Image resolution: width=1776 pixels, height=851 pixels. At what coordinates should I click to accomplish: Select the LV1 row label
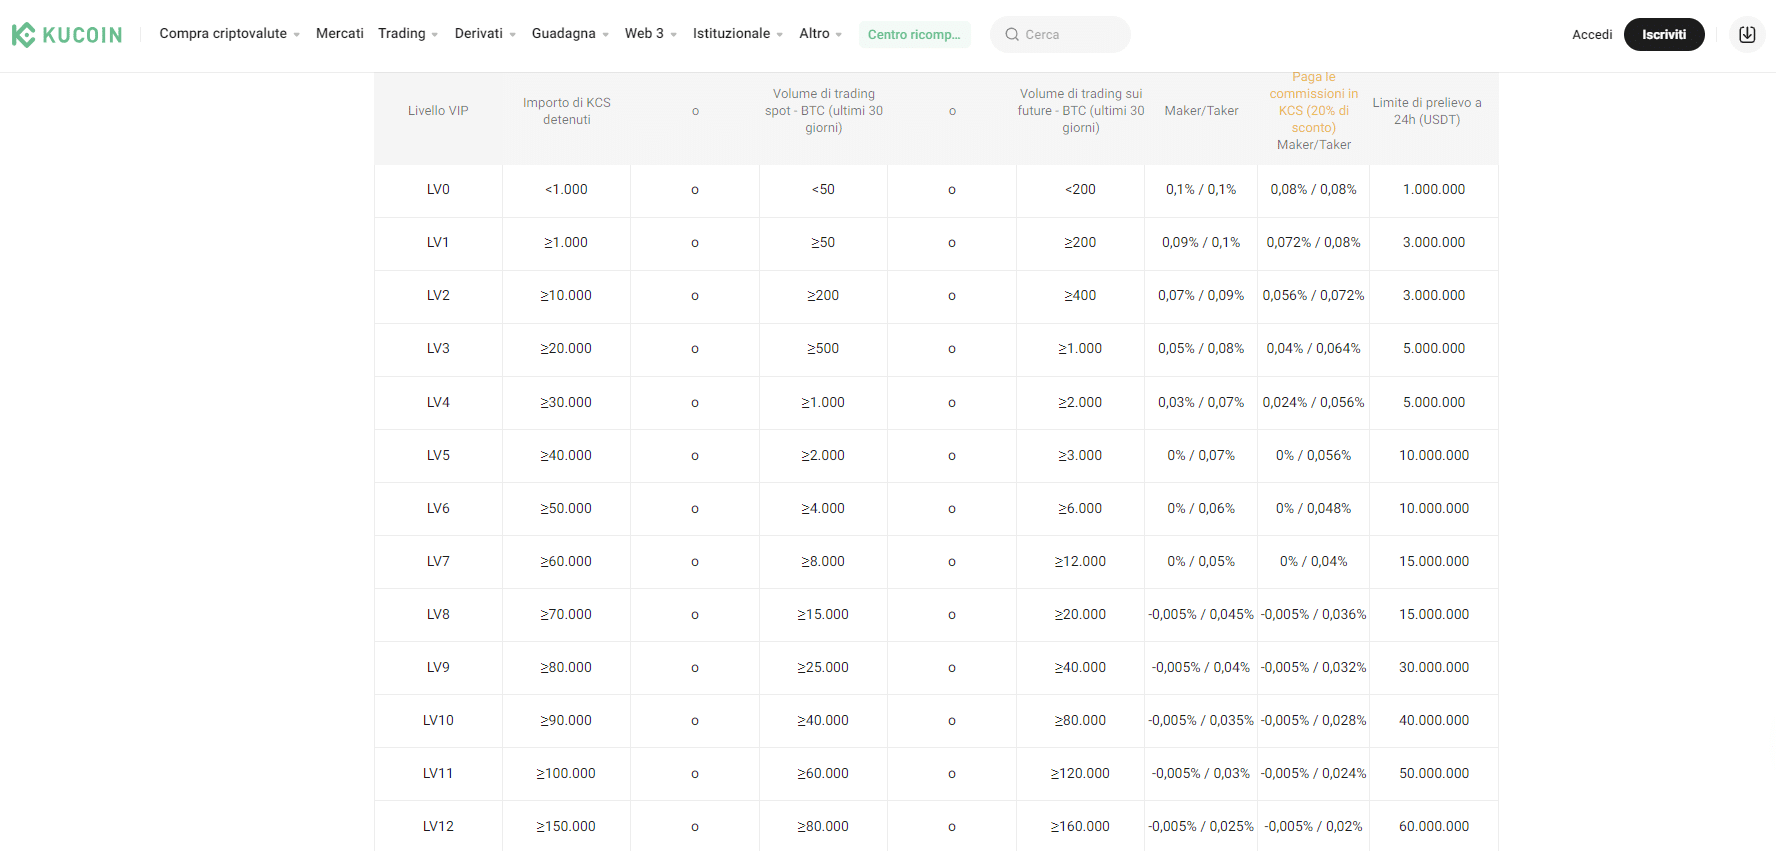coord(438,243)
